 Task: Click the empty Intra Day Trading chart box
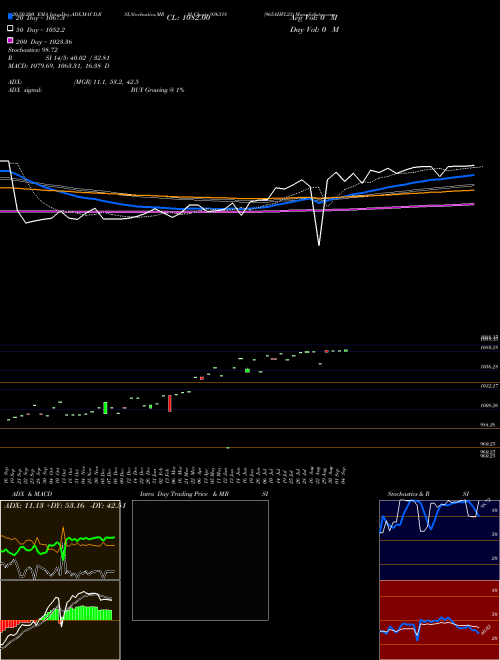point(200,560)
